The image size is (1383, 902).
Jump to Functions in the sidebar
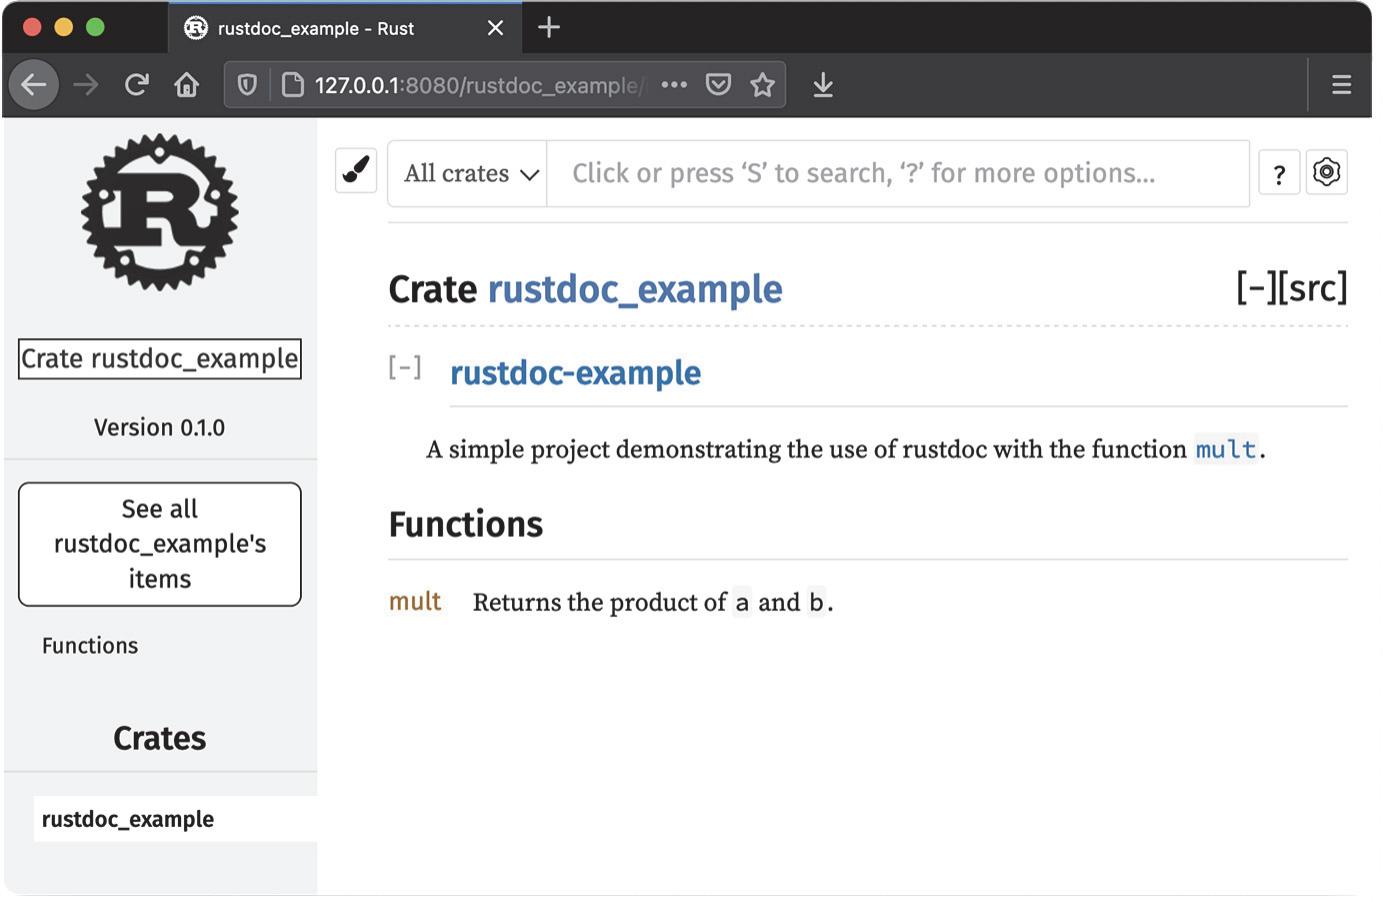click(90, 646)
